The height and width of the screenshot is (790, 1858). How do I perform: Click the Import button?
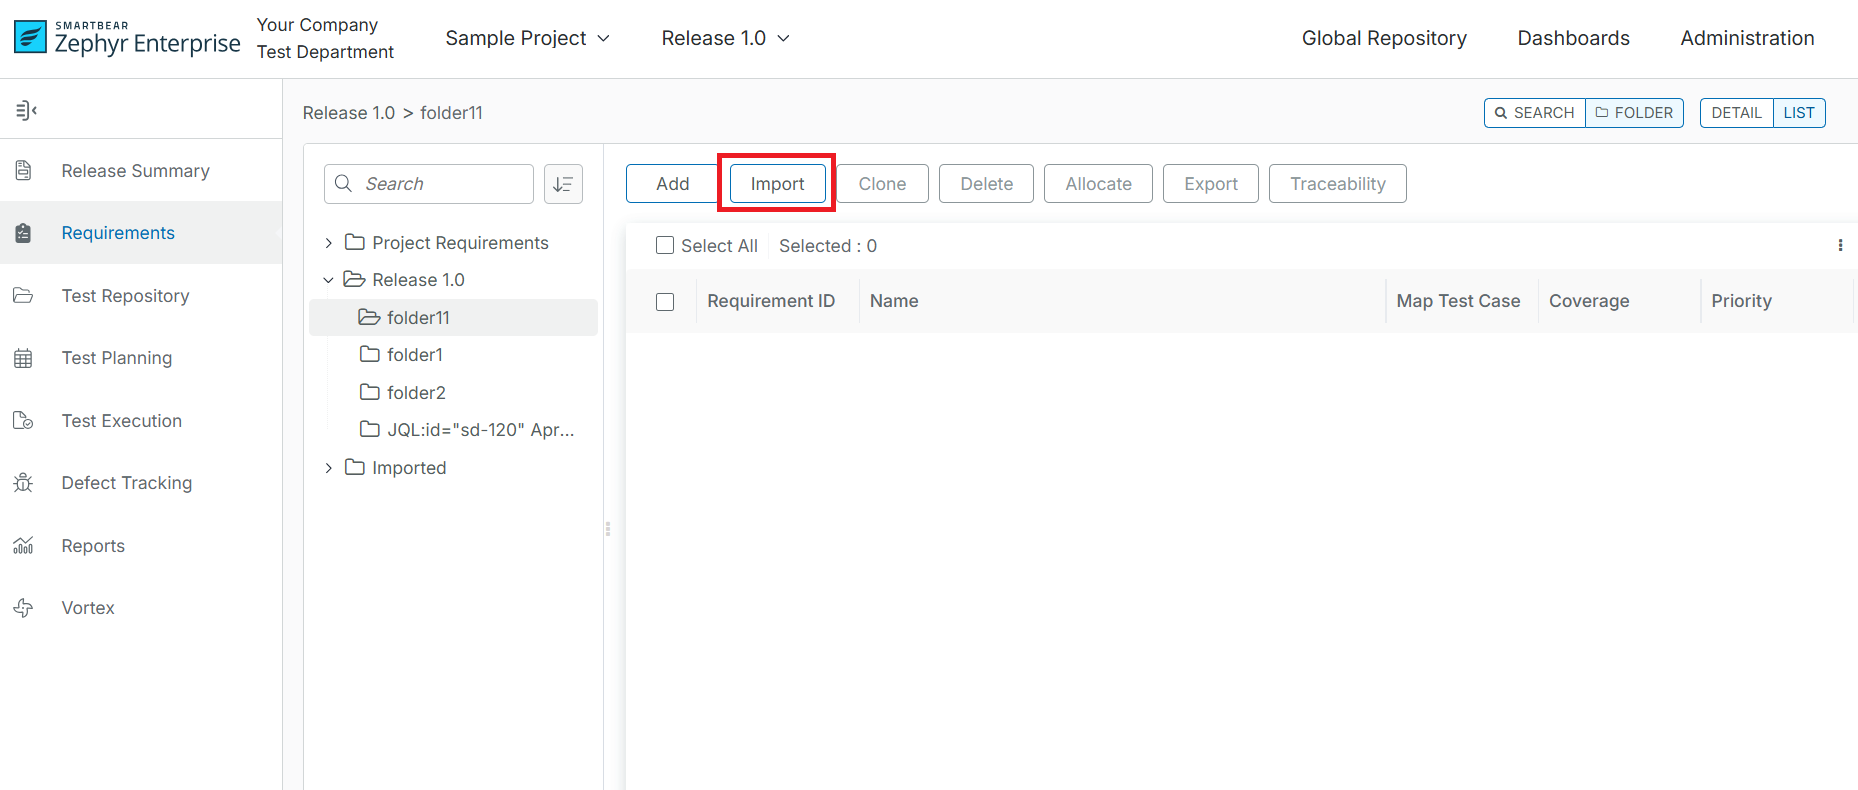tap(777, 184)
